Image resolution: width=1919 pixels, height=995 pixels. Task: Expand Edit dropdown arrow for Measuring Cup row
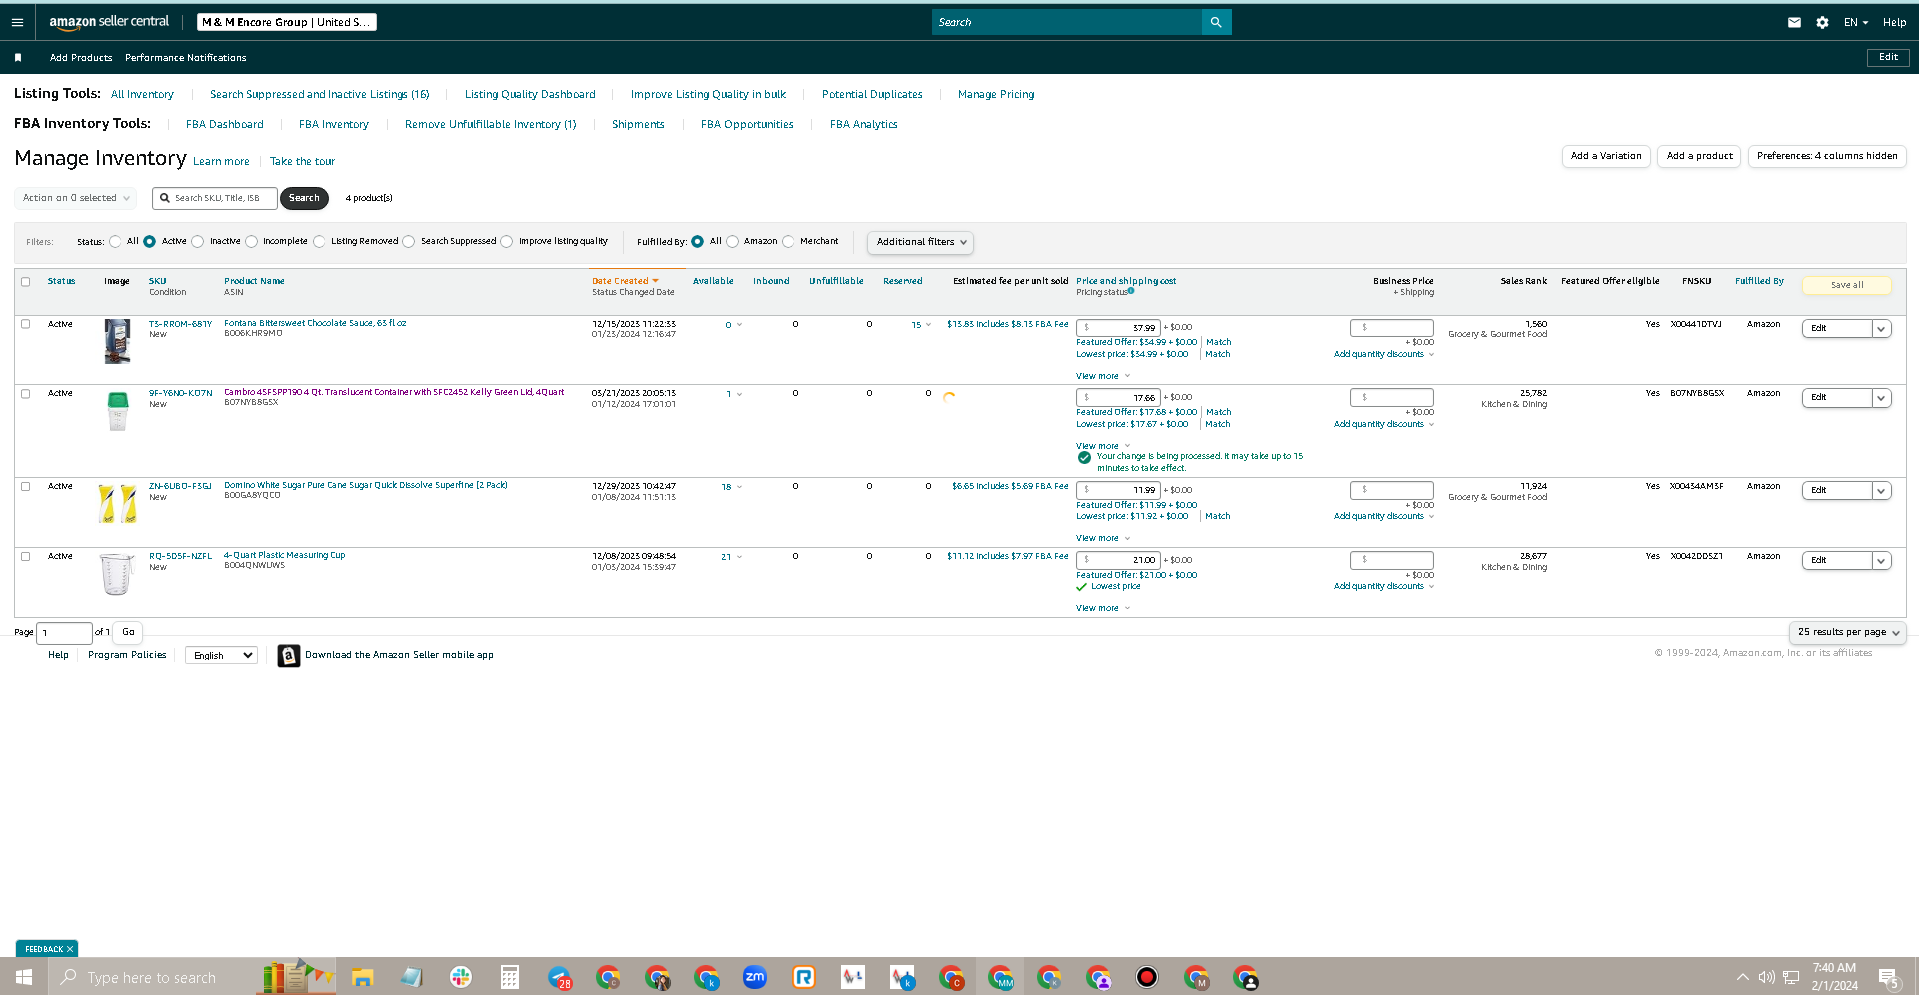point(1881,560)
